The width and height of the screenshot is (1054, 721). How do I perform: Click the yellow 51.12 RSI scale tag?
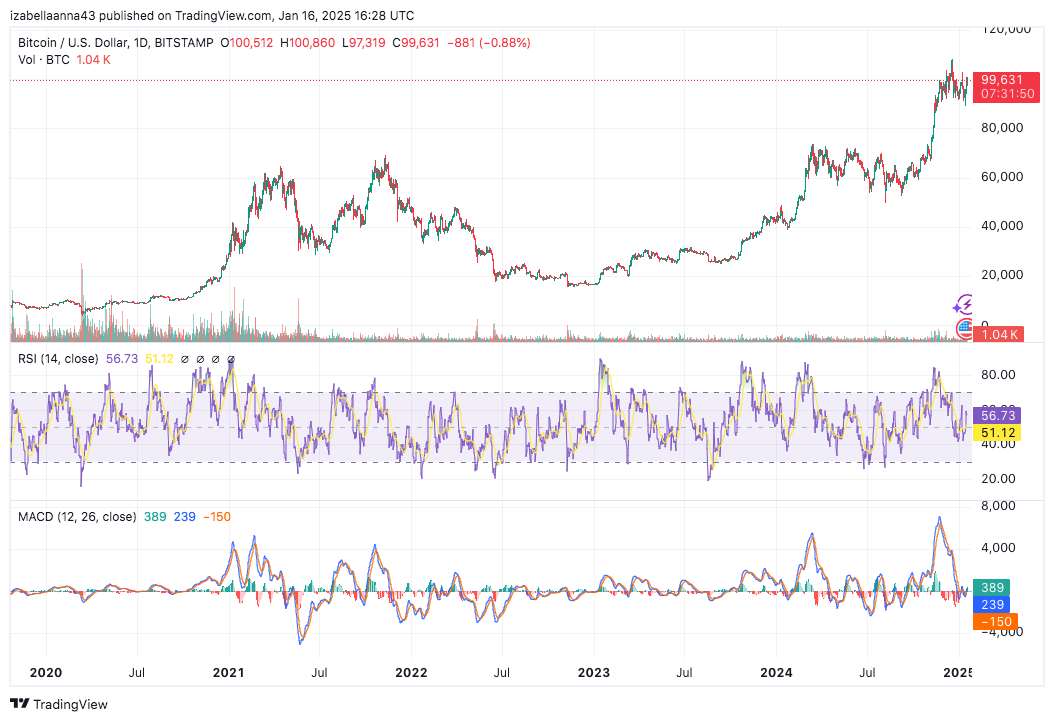click(x=998, y=433)
